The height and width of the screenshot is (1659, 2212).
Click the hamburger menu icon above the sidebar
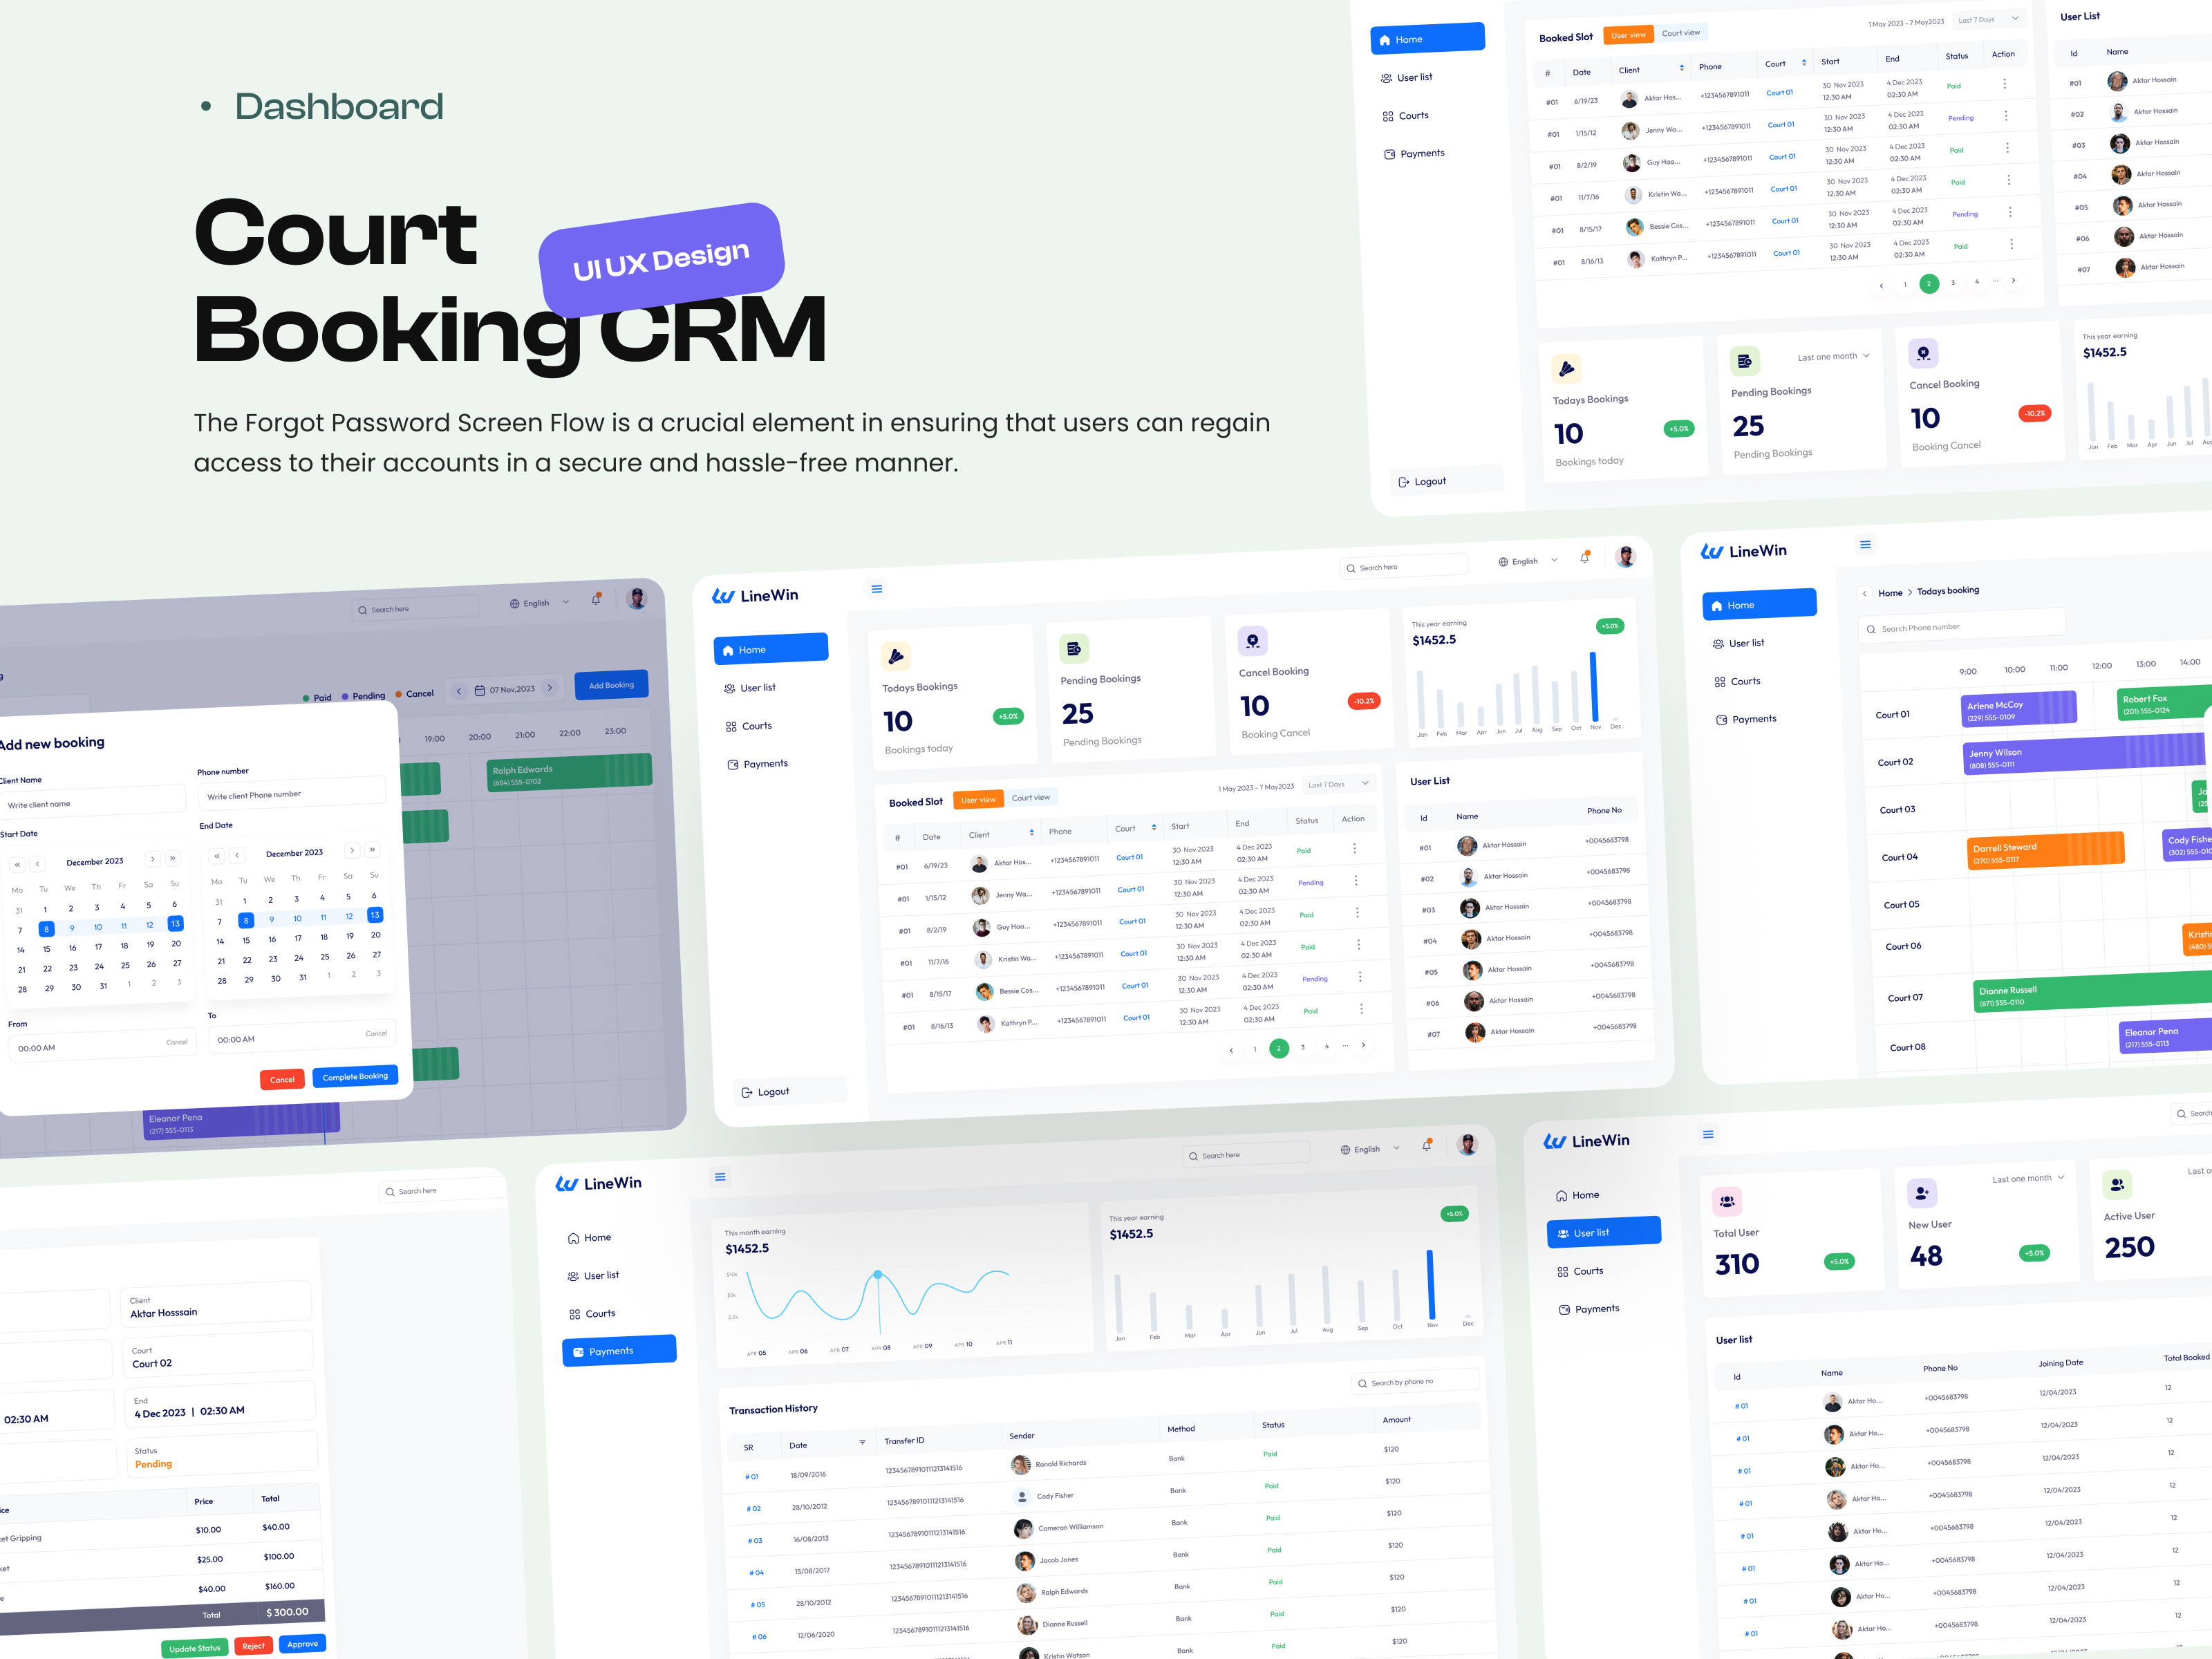877,589
